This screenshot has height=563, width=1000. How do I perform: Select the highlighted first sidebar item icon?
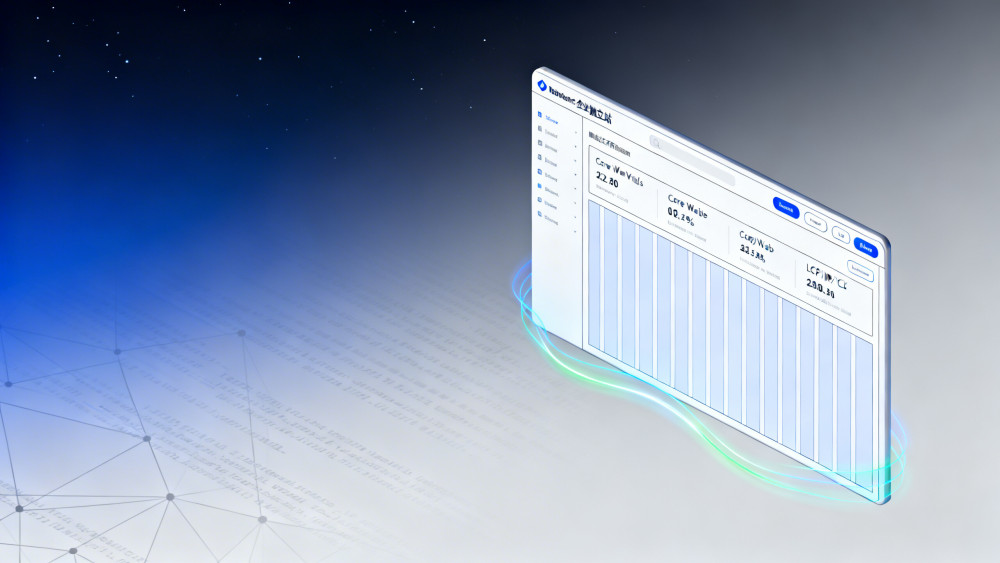[x=541, y=115]
